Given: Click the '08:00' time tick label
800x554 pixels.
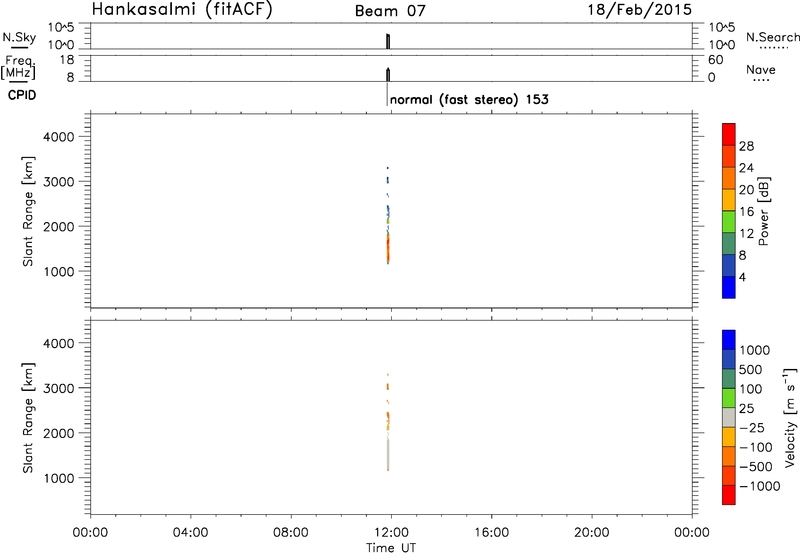Looking at the screenshot, I should pos(291,533).
